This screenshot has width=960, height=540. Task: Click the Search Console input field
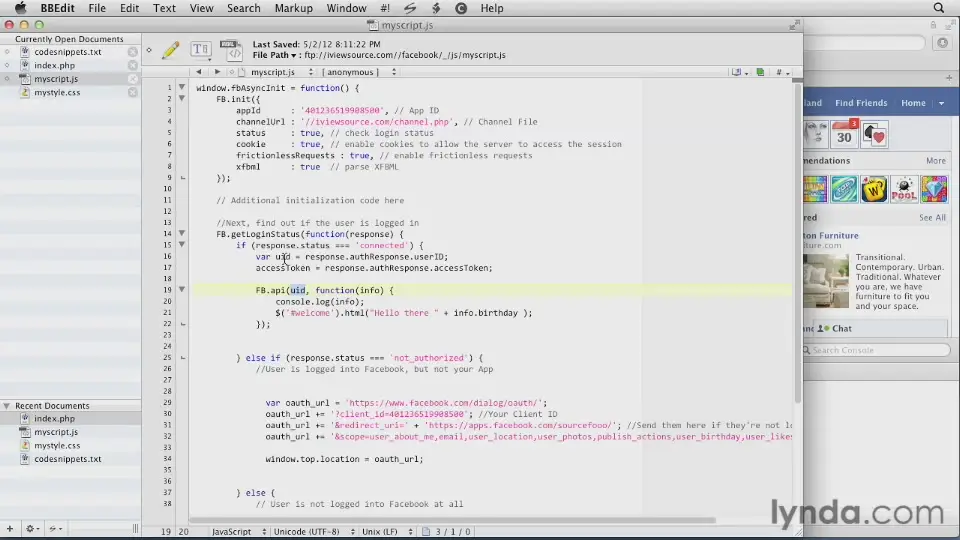click(x=876, y=350)
